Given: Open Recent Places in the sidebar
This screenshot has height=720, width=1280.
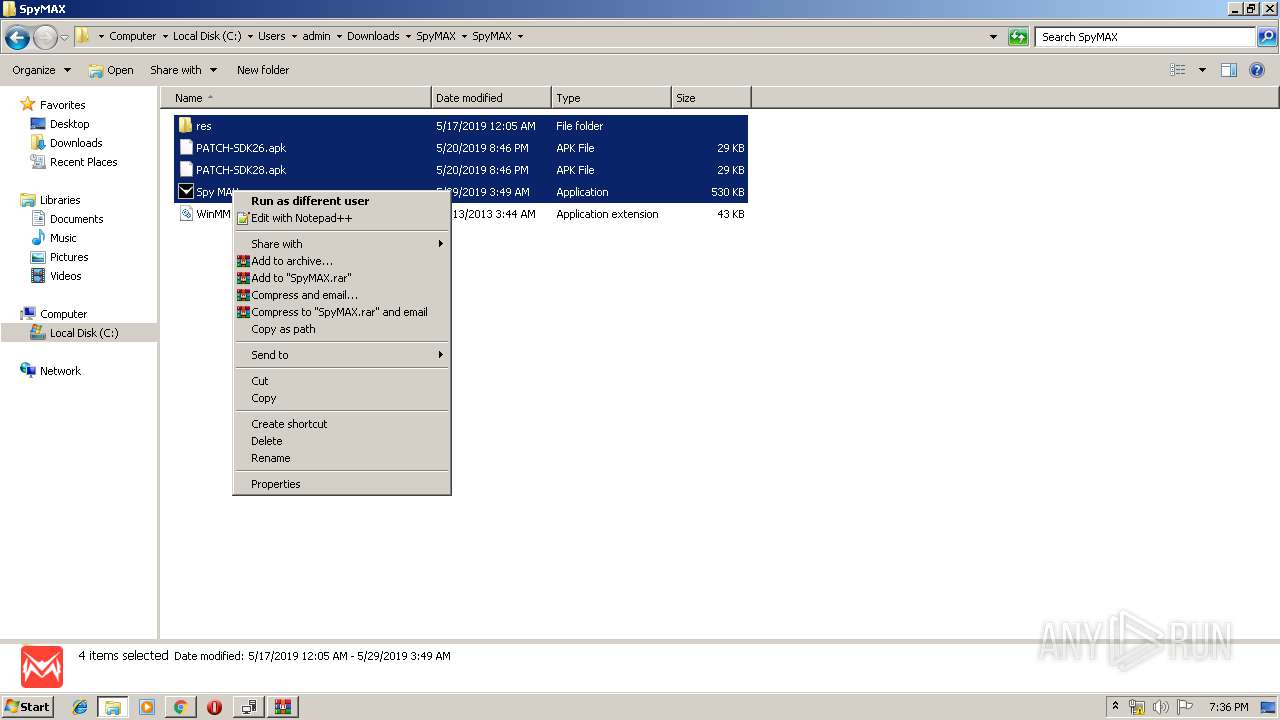Looking at the screenshot, I should tap(73, 162).
